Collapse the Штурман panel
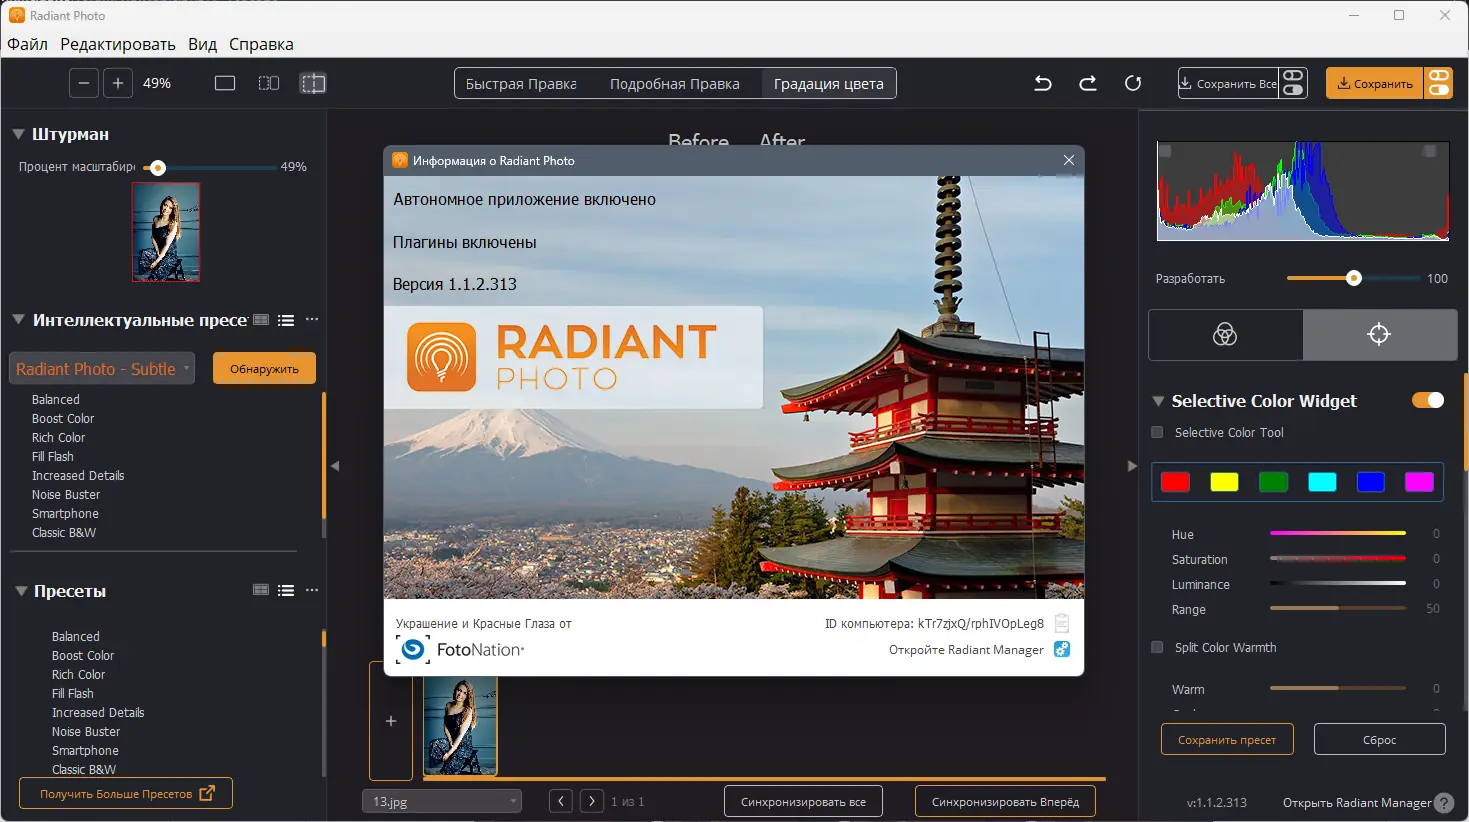The height and width of the screenshot is (822, 1469). tap(18, 134)
